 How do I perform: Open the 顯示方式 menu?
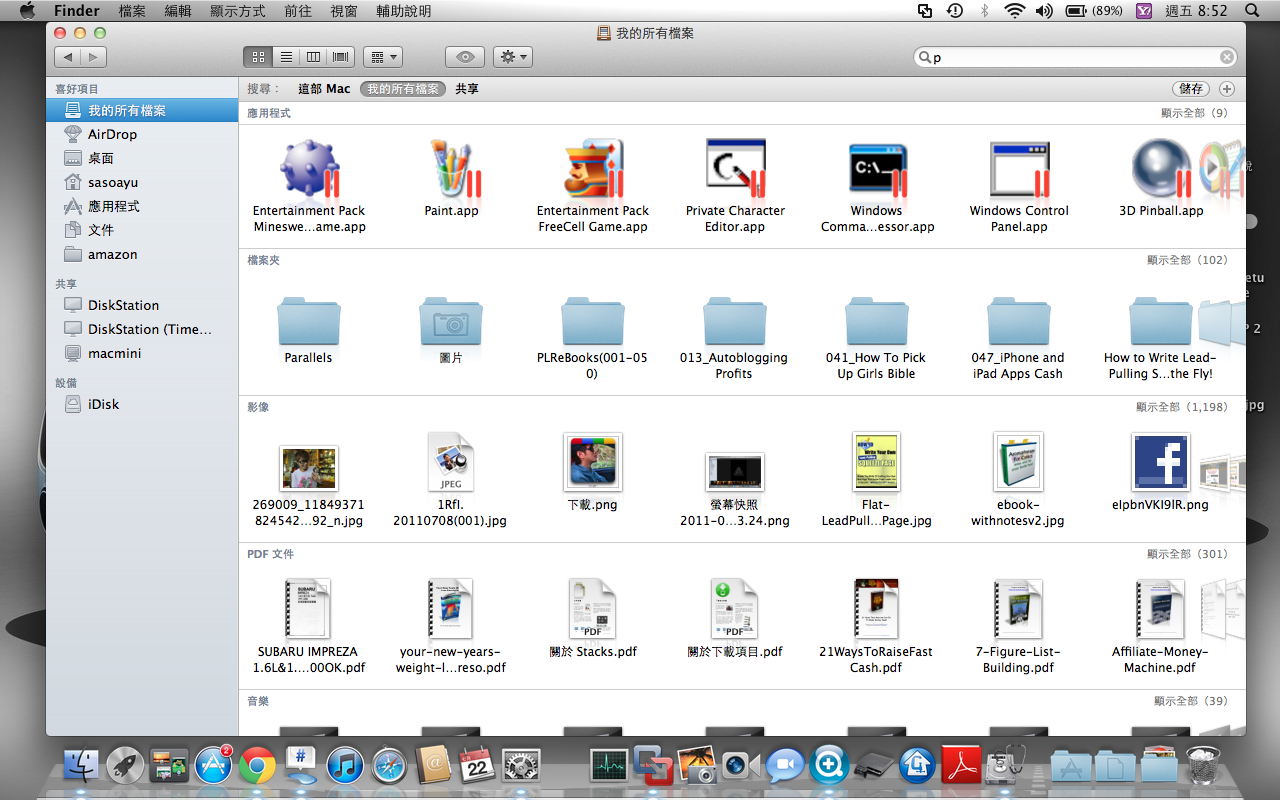pyautogui.click(x=238, y=11)
